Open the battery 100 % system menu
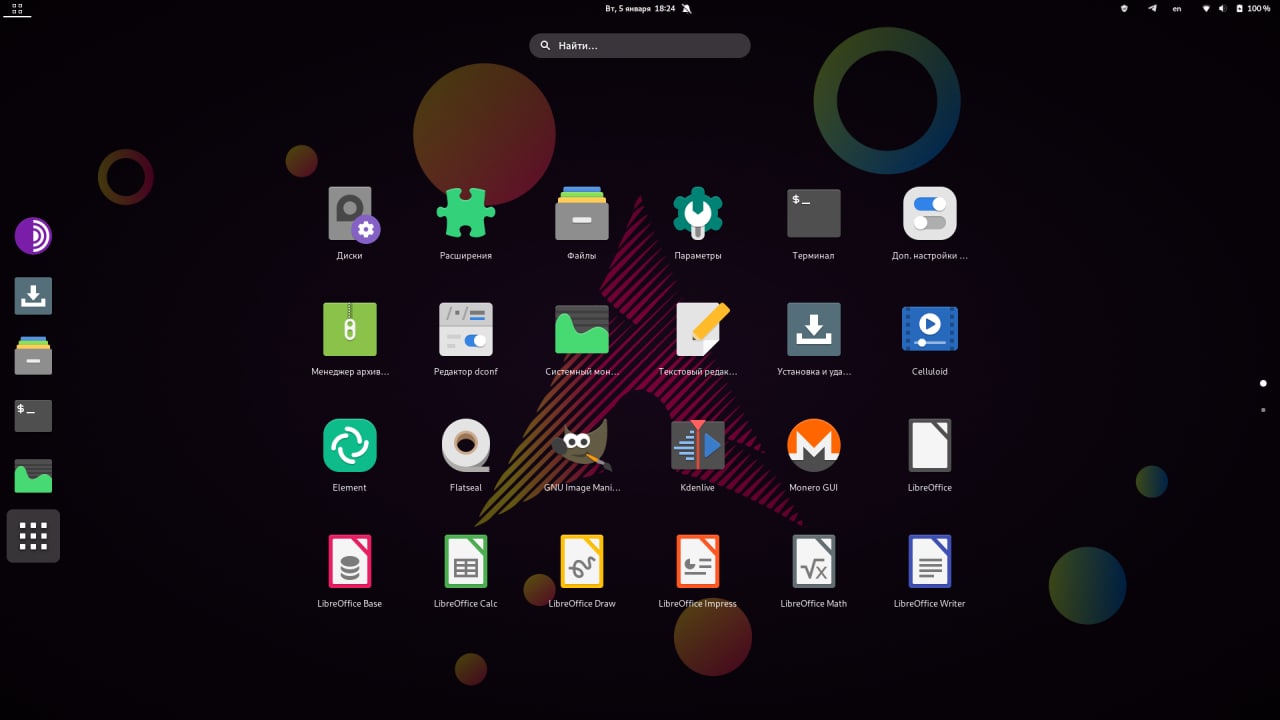Viewport: 1280px width, 720px height. pos(1253,8)
